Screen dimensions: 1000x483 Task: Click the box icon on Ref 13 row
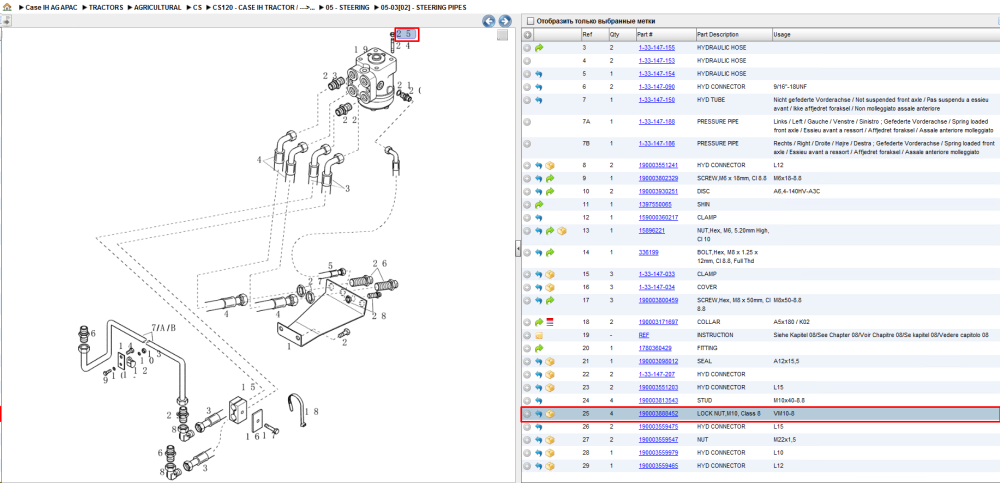coord(562,231)
